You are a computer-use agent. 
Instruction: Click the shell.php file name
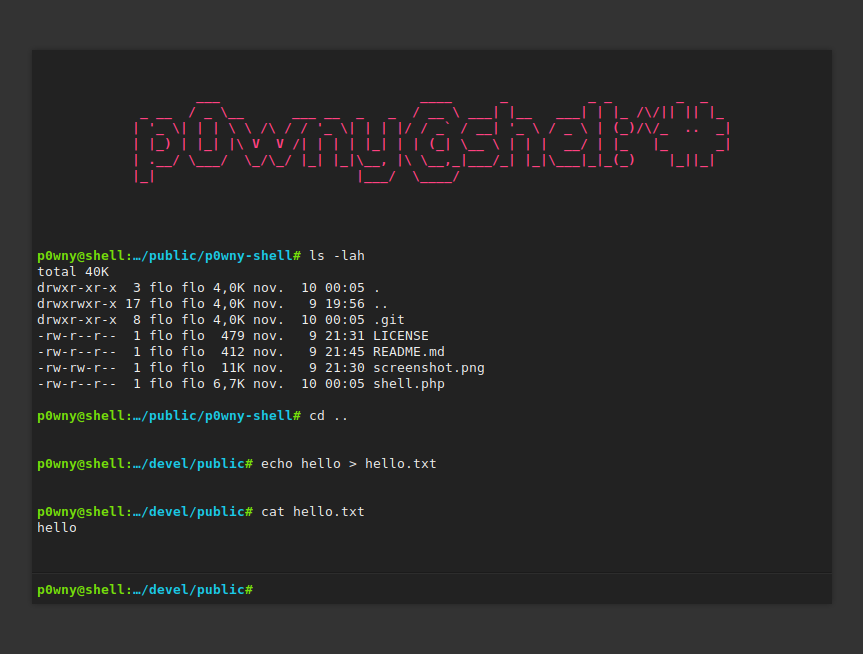[x=409, y=384]
